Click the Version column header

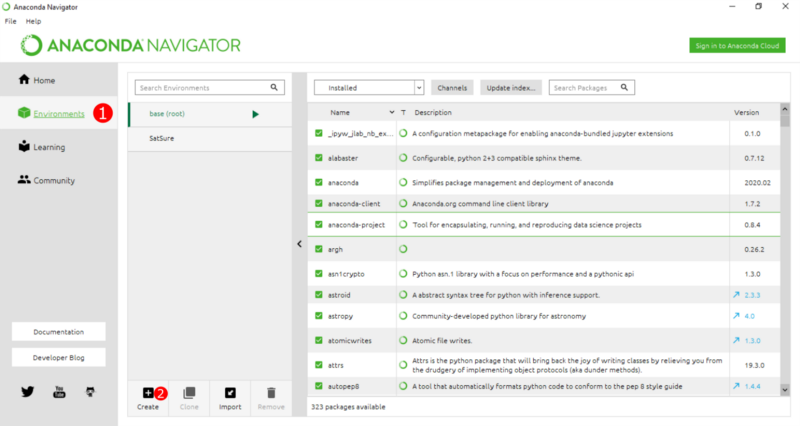coord(746,112)
